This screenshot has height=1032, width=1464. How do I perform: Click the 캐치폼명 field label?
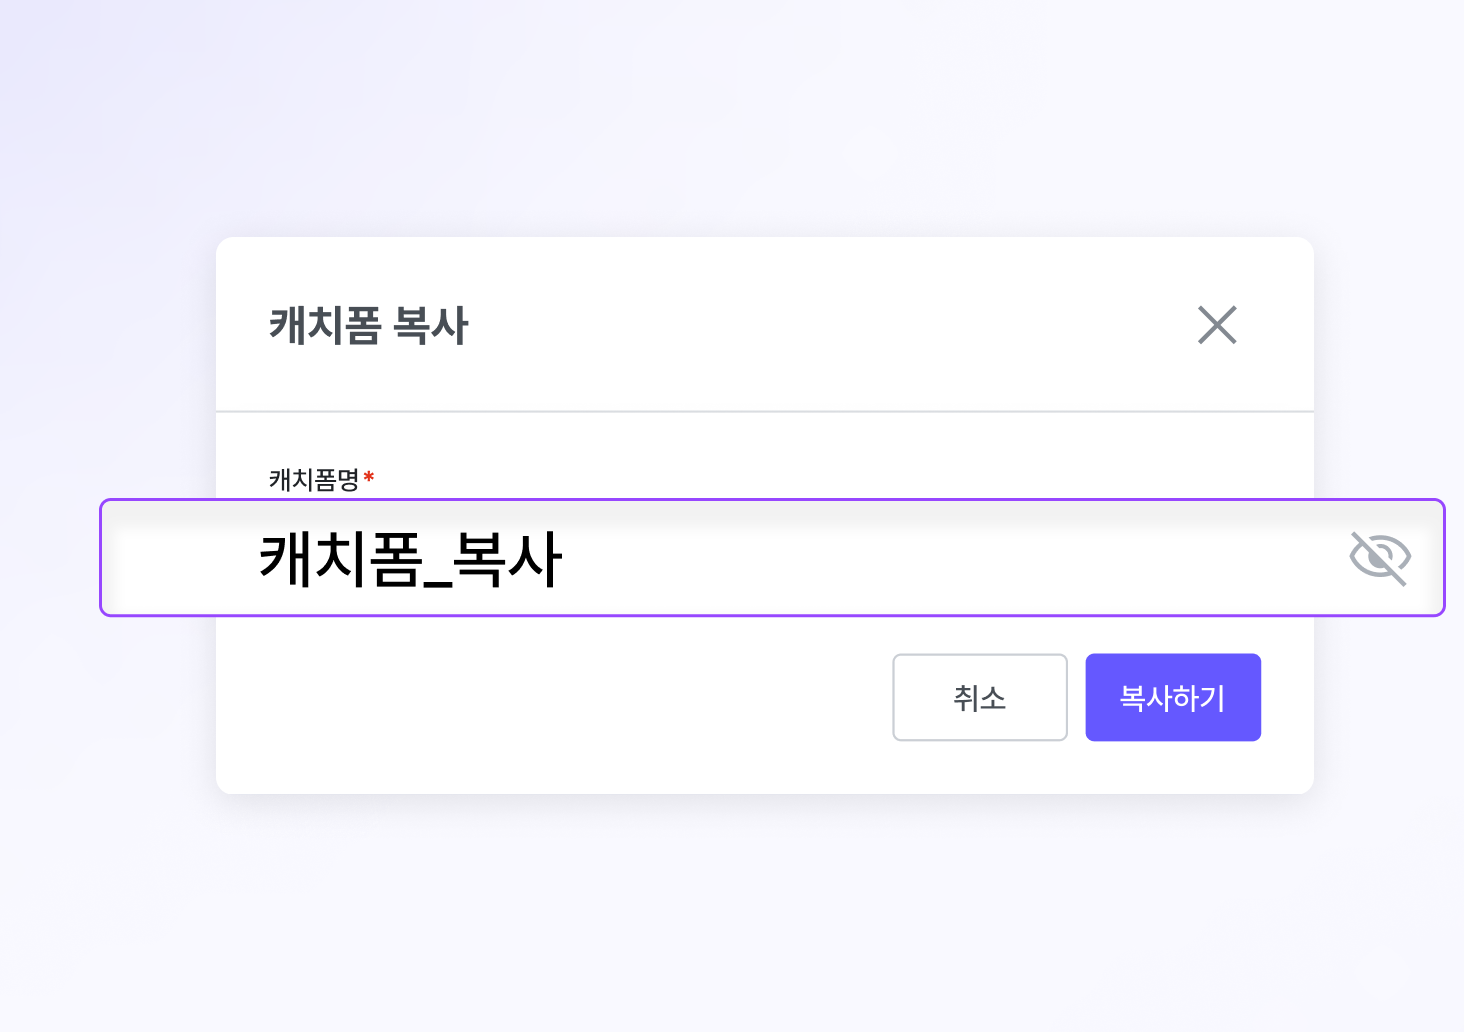314,480
